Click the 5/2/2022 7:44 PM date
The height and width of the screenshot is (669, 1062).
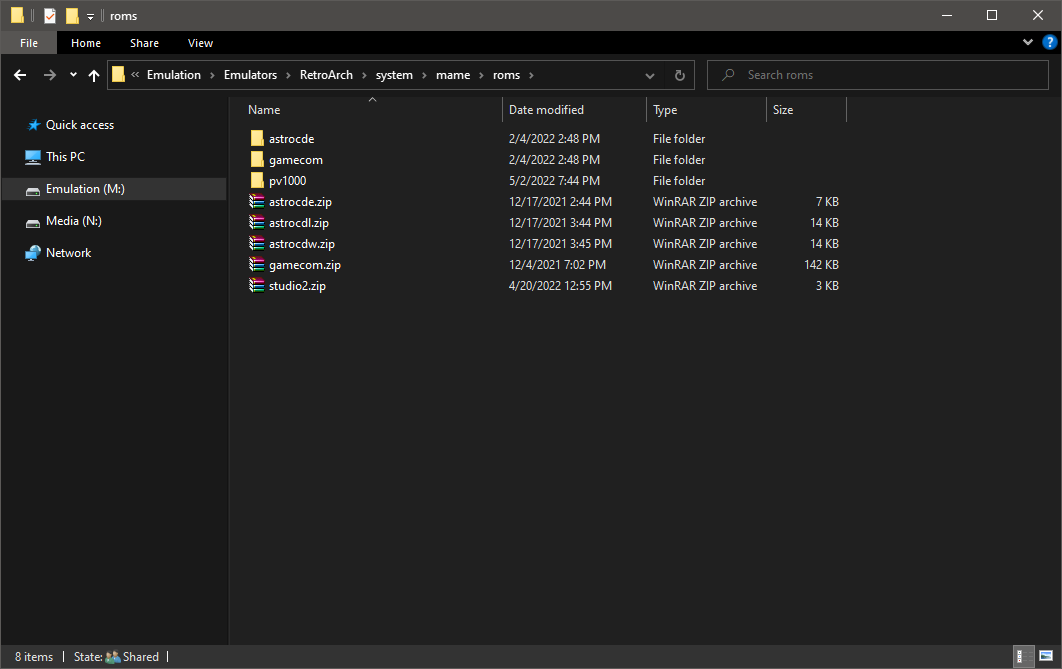pyautogui.click(x=554, y=181)
